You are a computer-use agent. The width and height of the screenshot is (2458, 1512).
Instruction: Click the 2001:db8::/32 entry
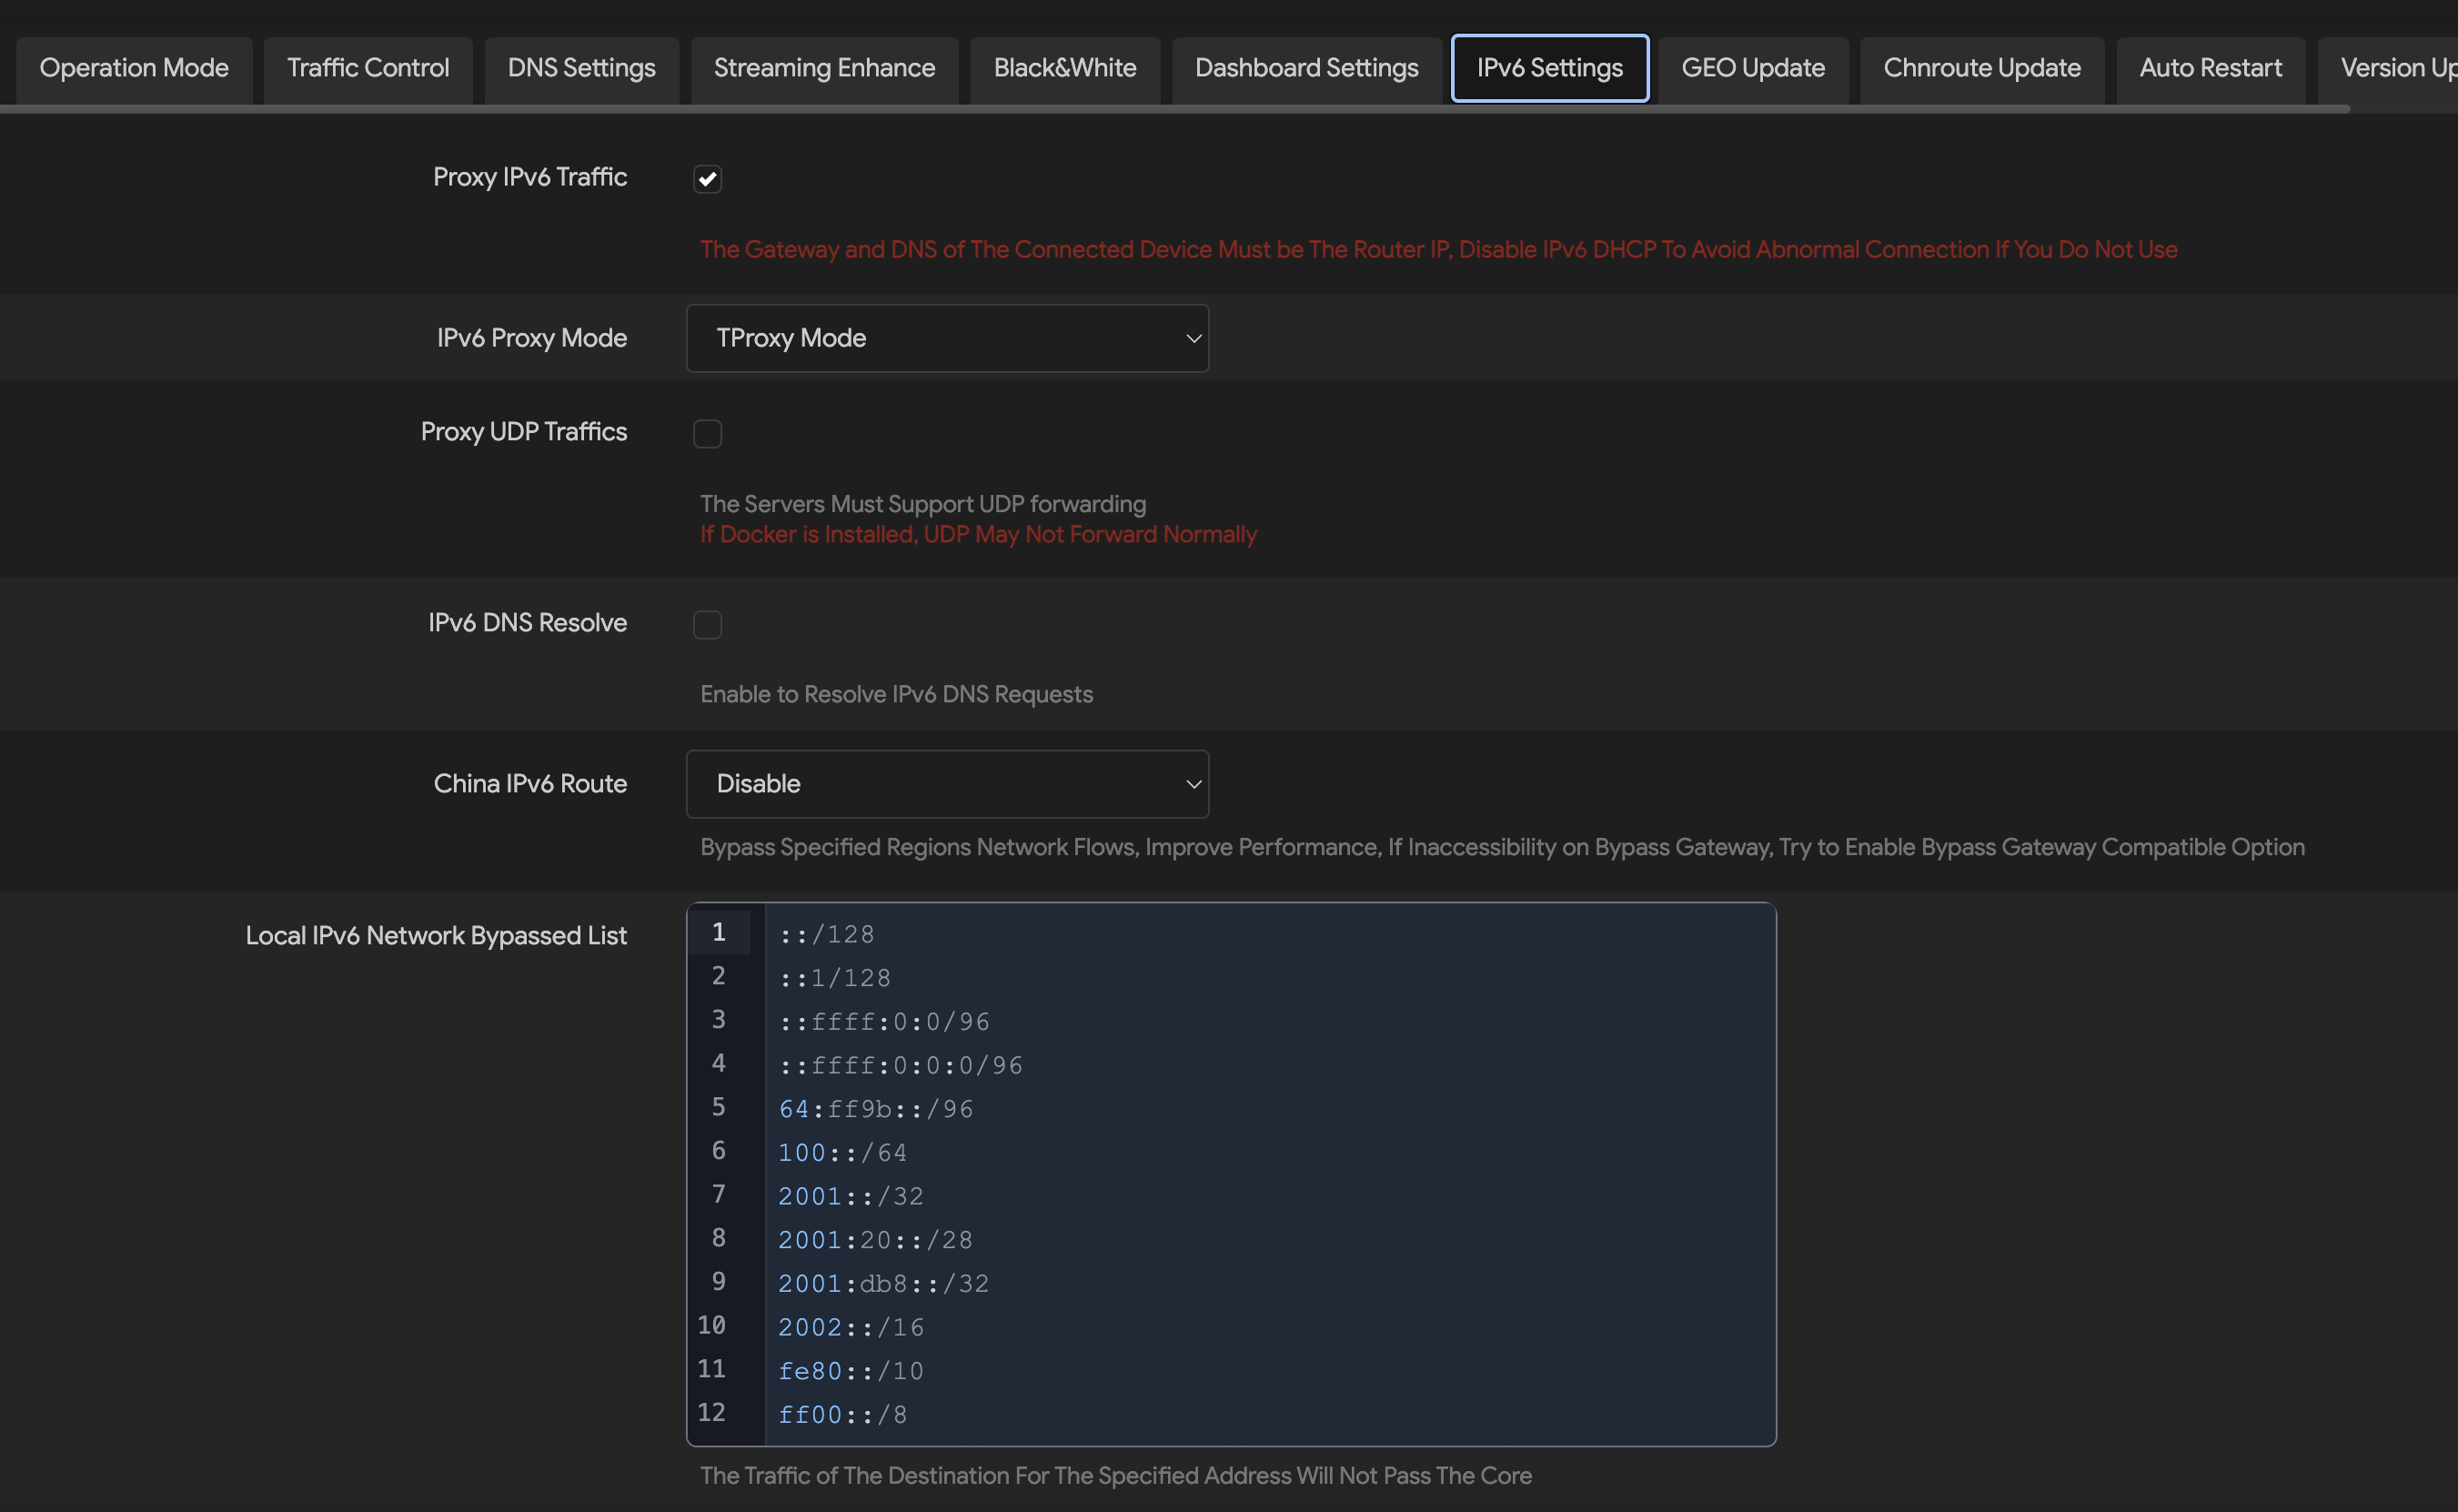point(884,1284)
